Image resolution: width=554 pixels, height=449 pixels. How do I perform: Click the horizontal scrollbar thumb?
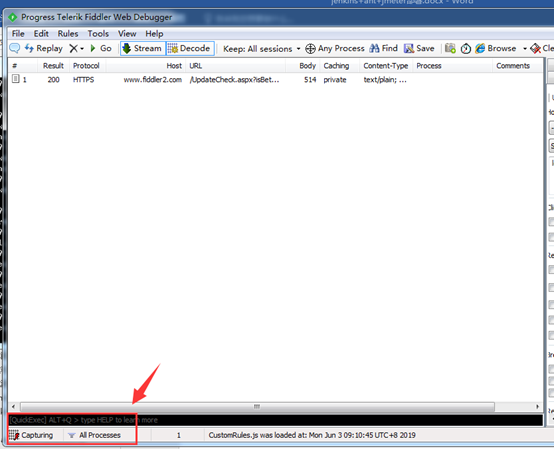257,407
